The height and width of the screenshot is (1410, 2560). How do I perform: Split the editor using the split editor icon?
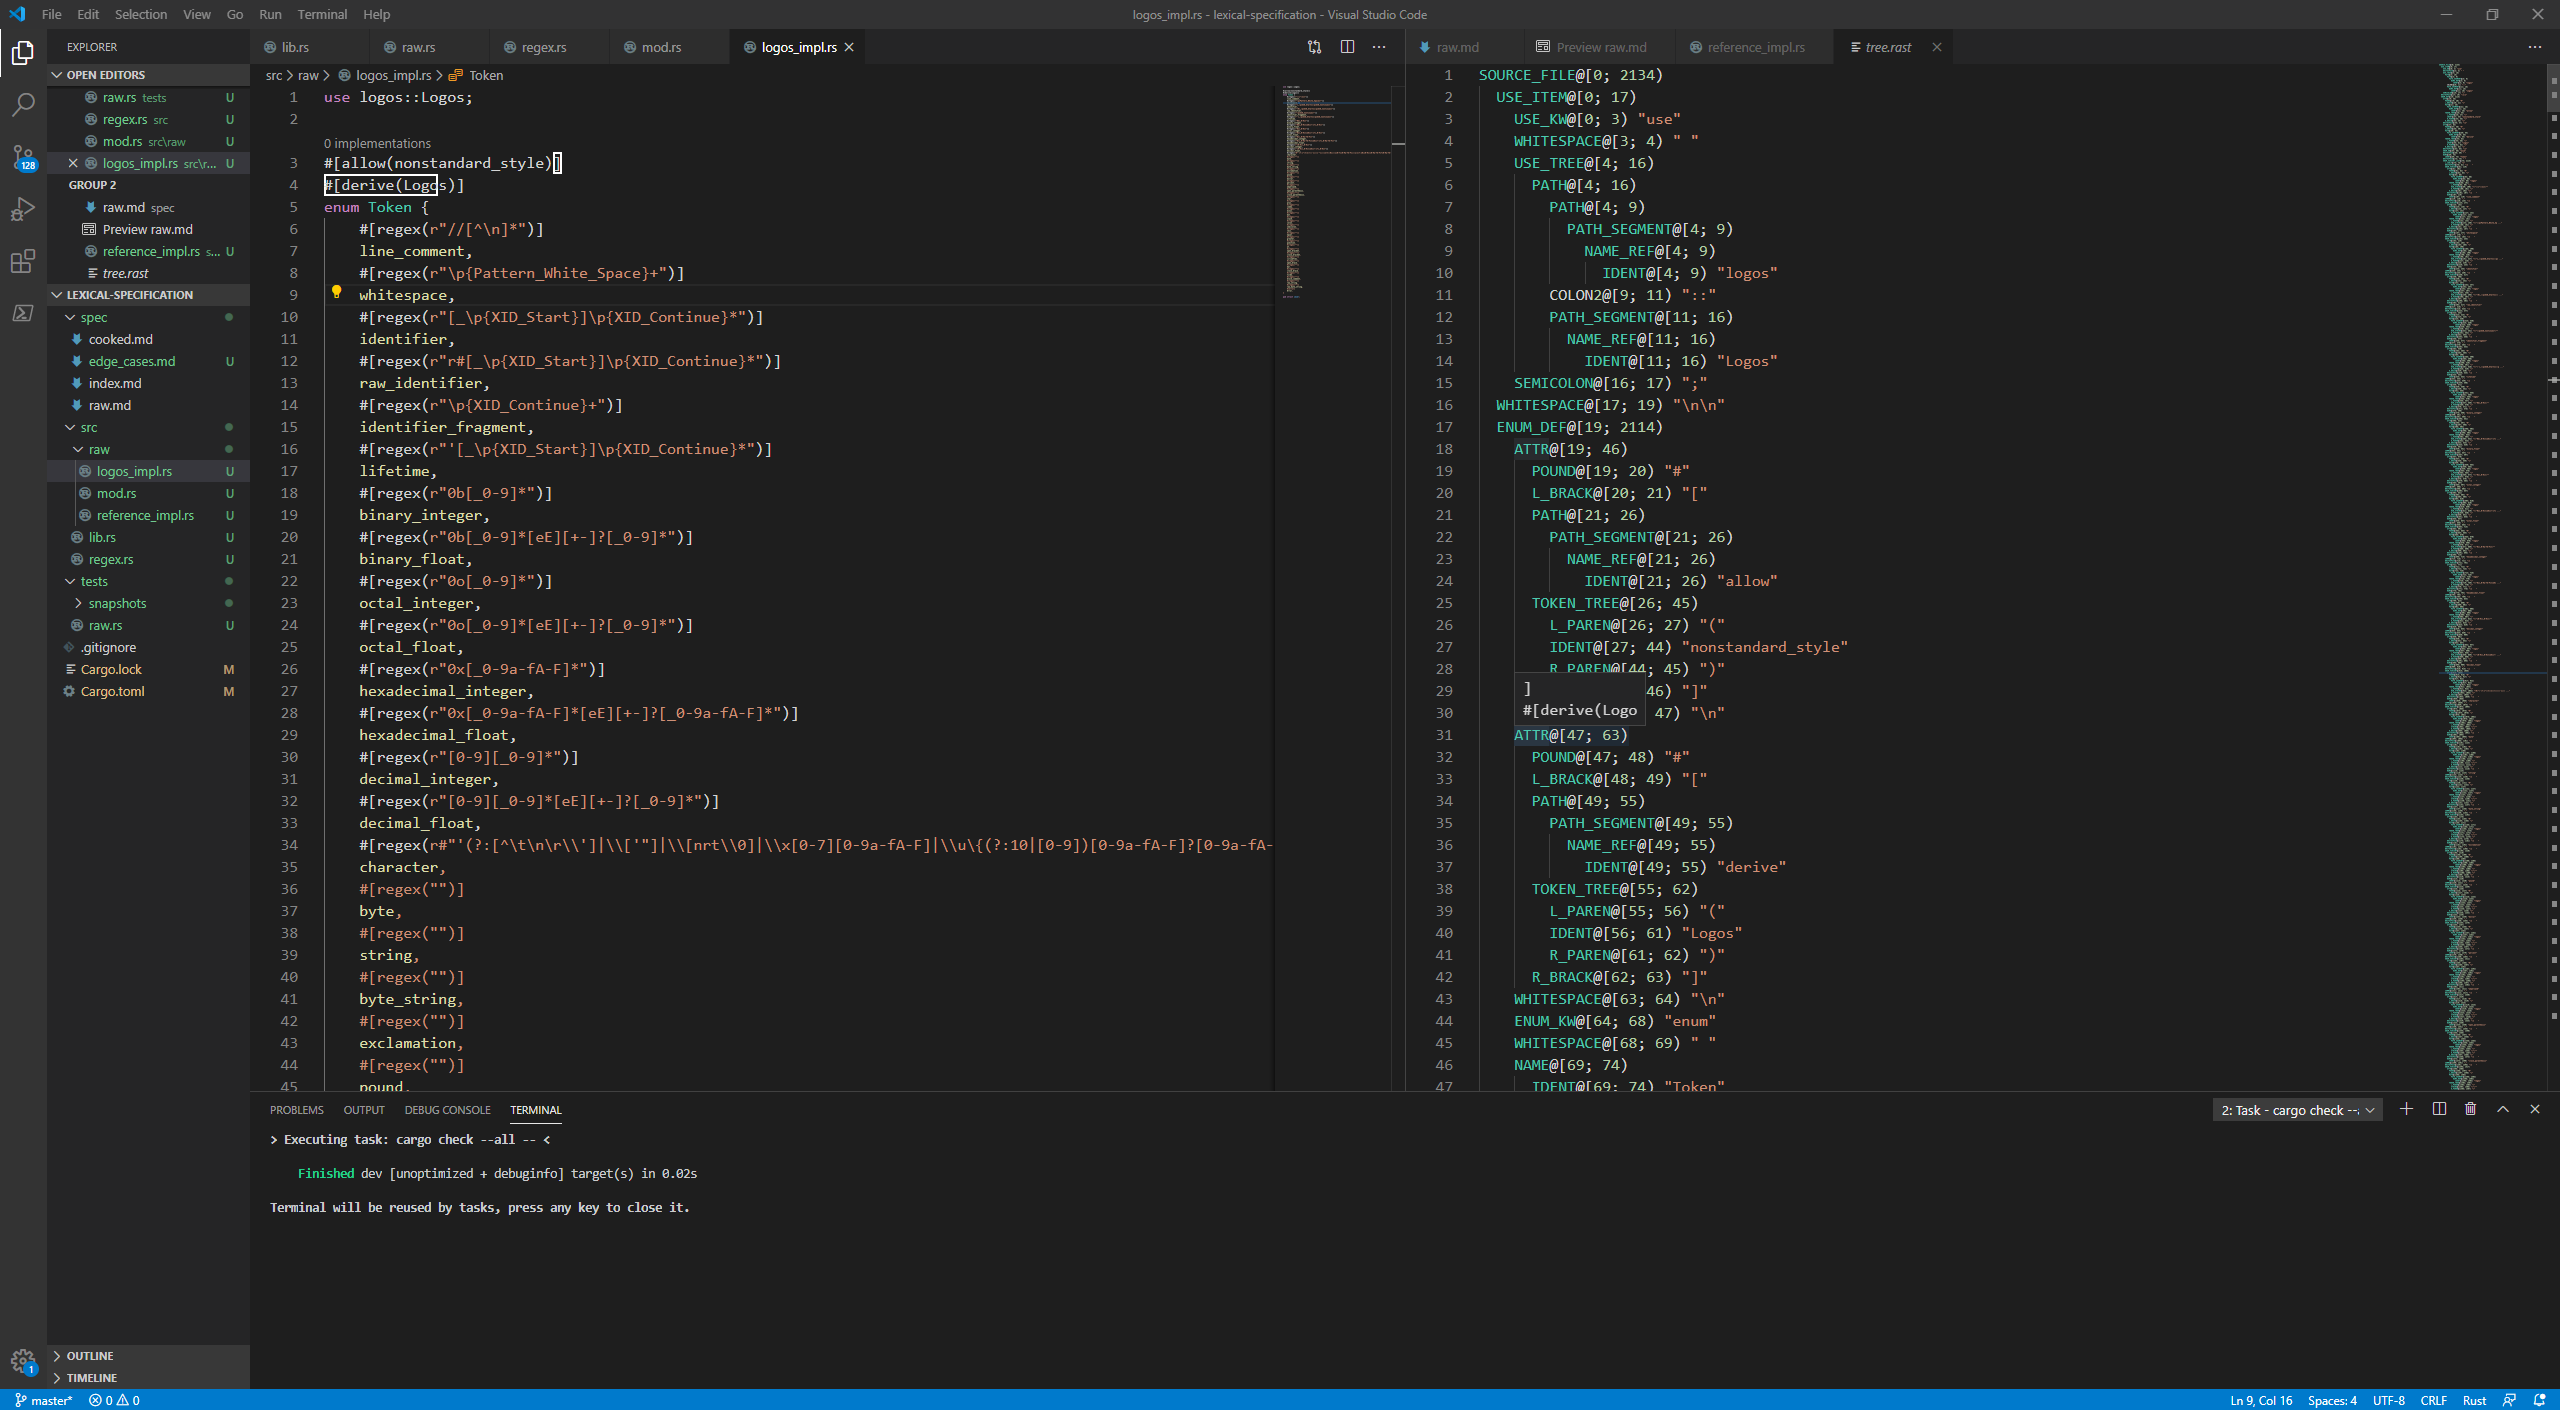pyautogui.click(x=1347, y=46)
